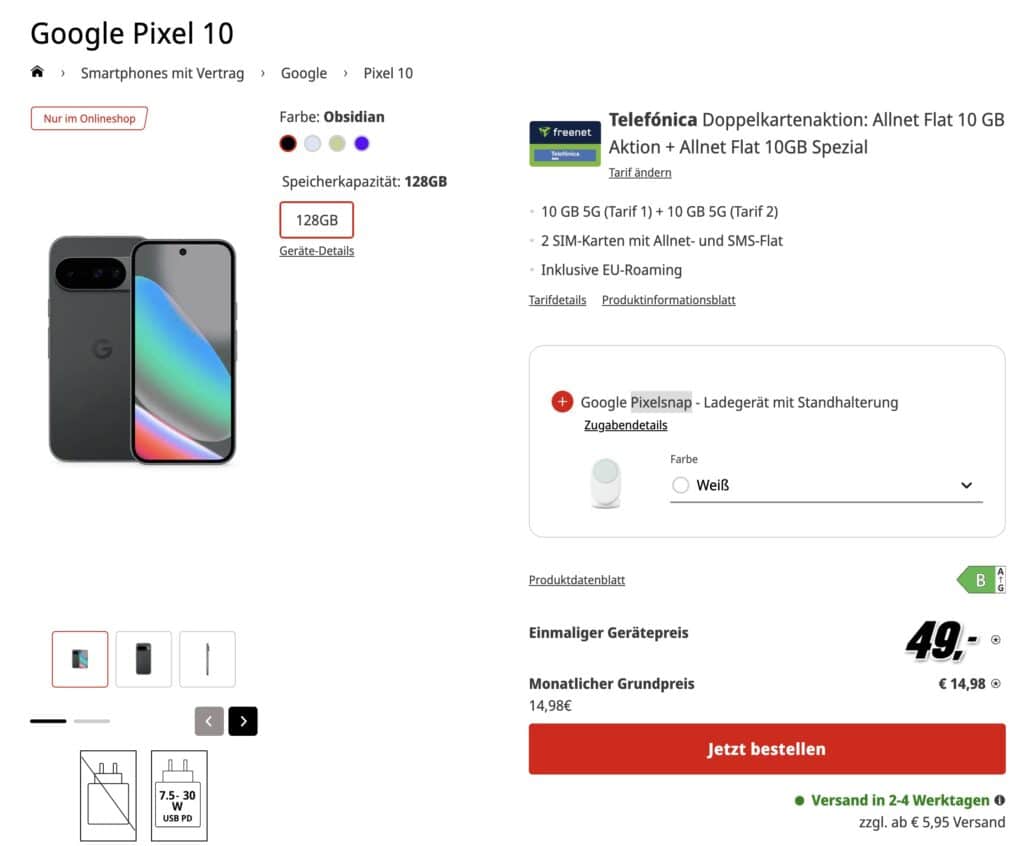The width and height of the screenshot is (1024, 846).
Task: Click the info icon beside monthly price
Action: tap(995, 684)
